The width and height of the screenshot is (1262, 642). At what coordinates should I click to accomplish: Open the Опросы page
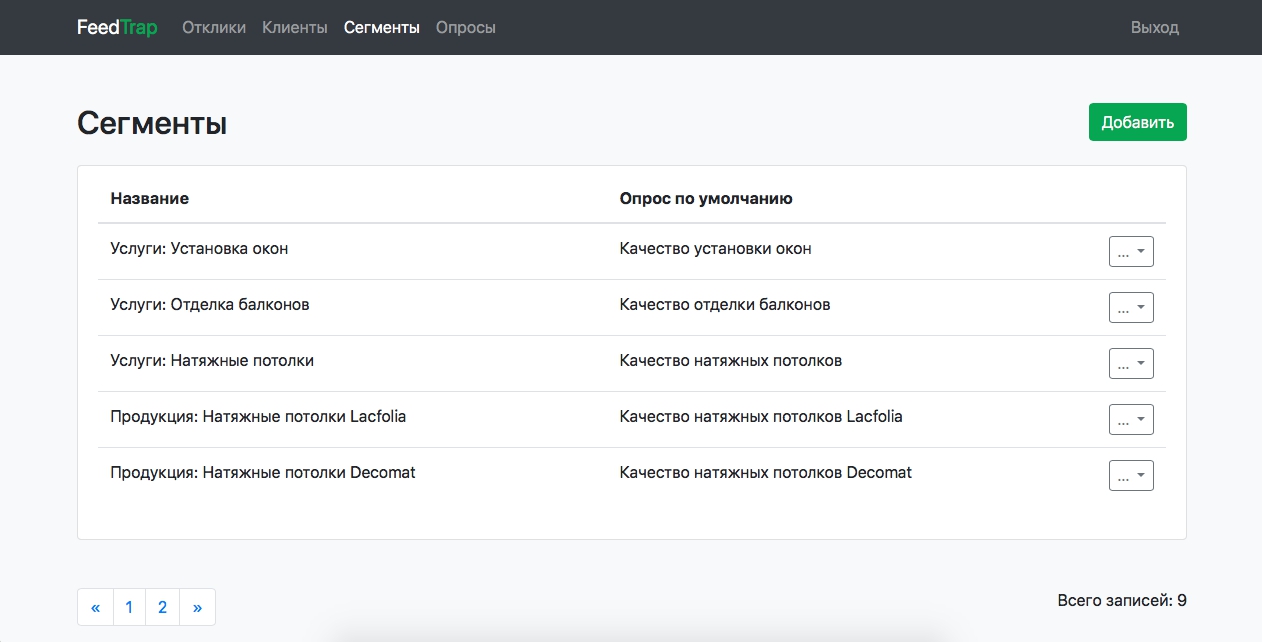click(466, 27)
